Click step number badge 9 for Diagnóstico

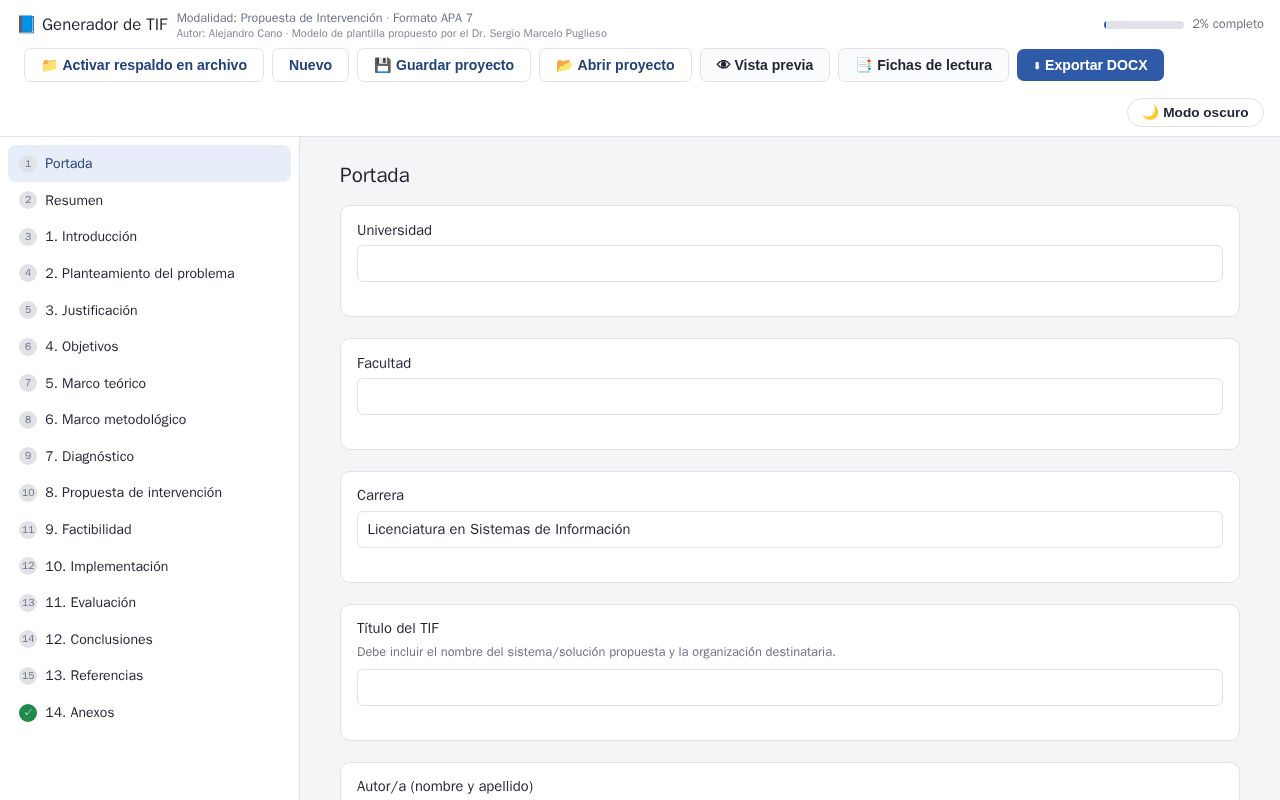28,456
